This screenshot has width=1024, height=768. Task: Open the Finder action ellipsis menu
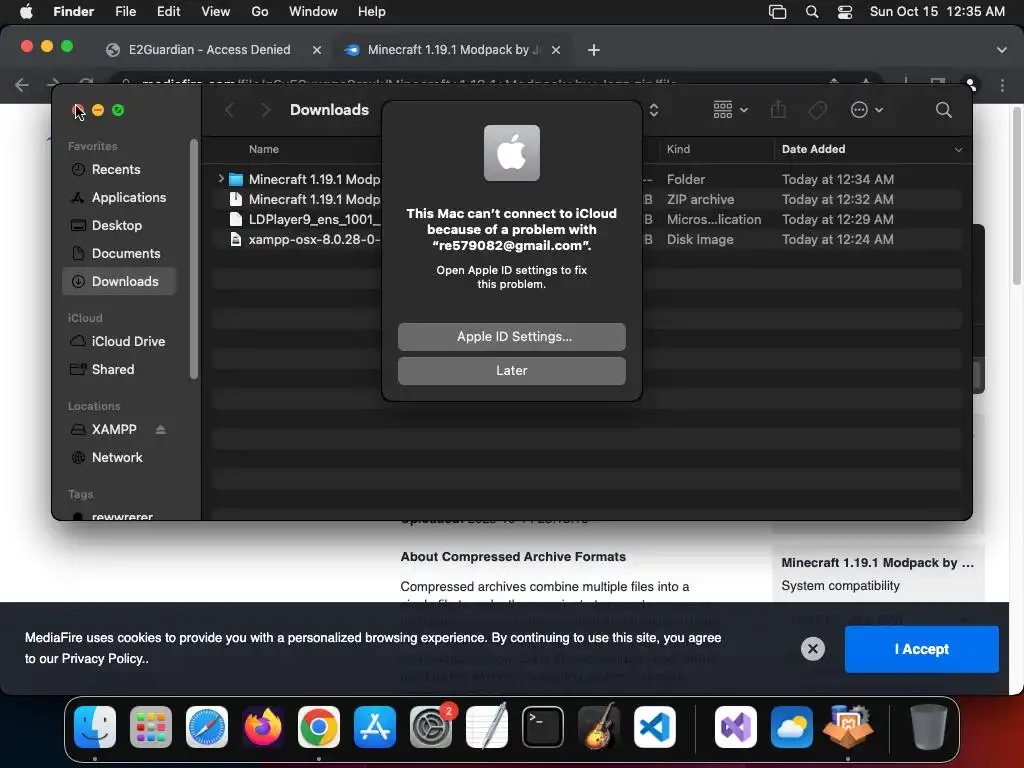tap(867, 110)
